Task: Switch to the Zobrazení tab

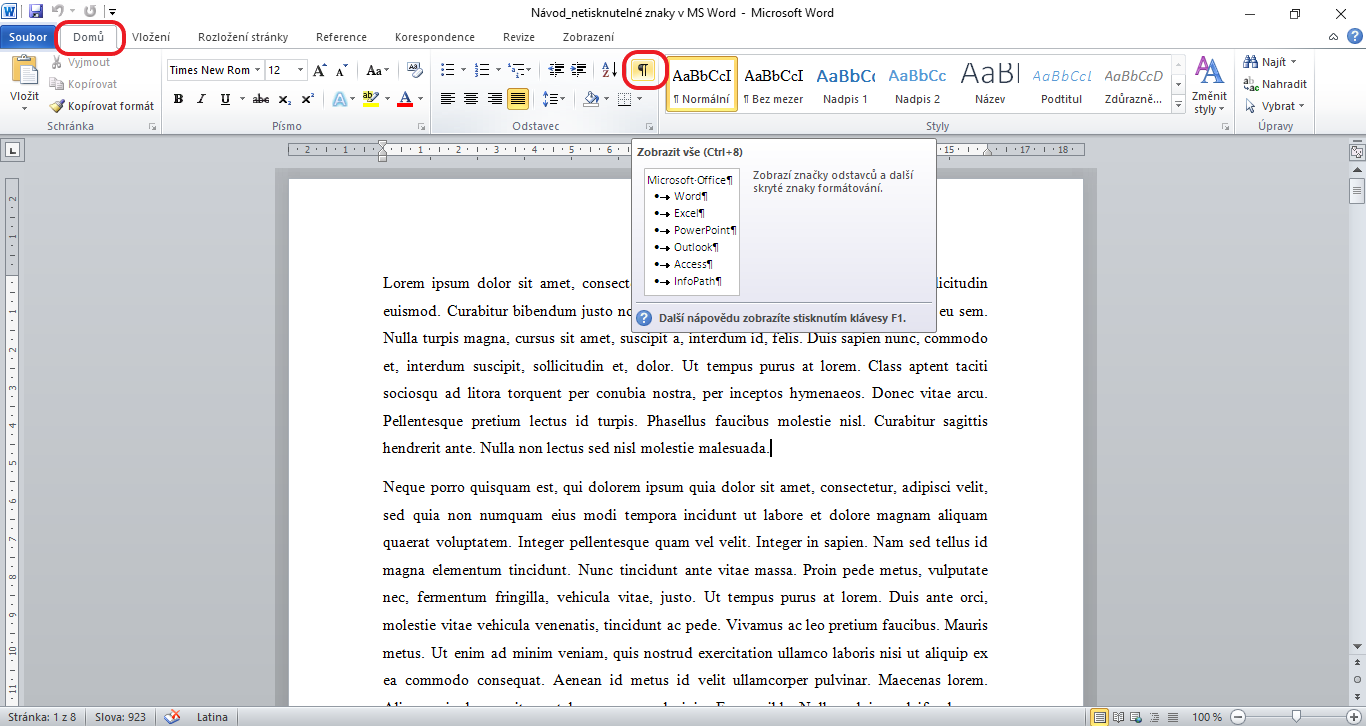Action: (x=589, y=38)
